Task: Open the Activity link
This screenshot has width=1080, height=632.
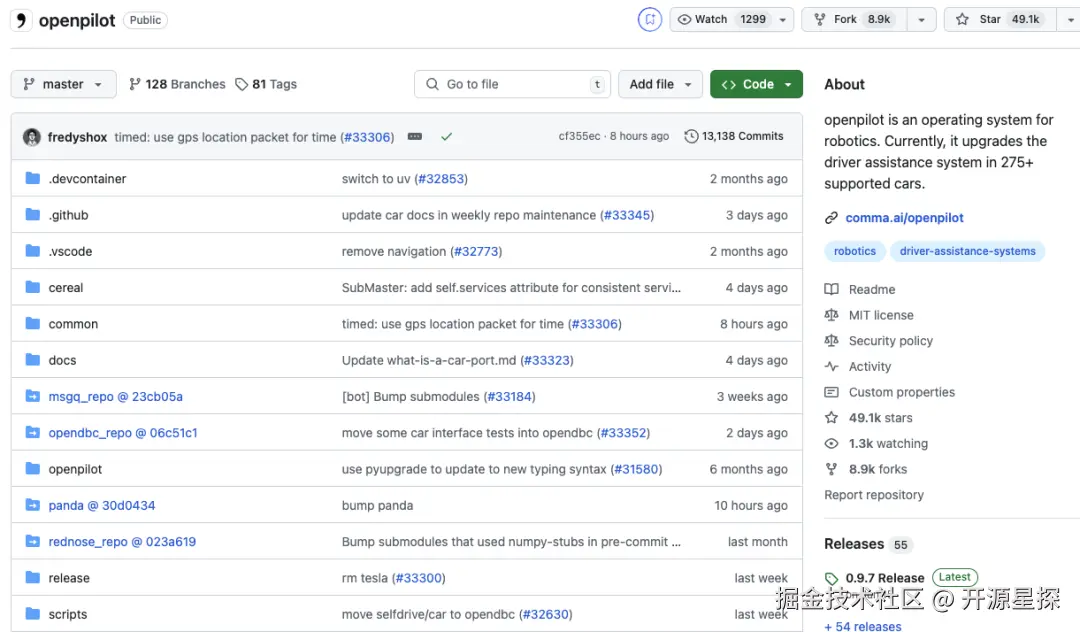Action: pos(869,366)
